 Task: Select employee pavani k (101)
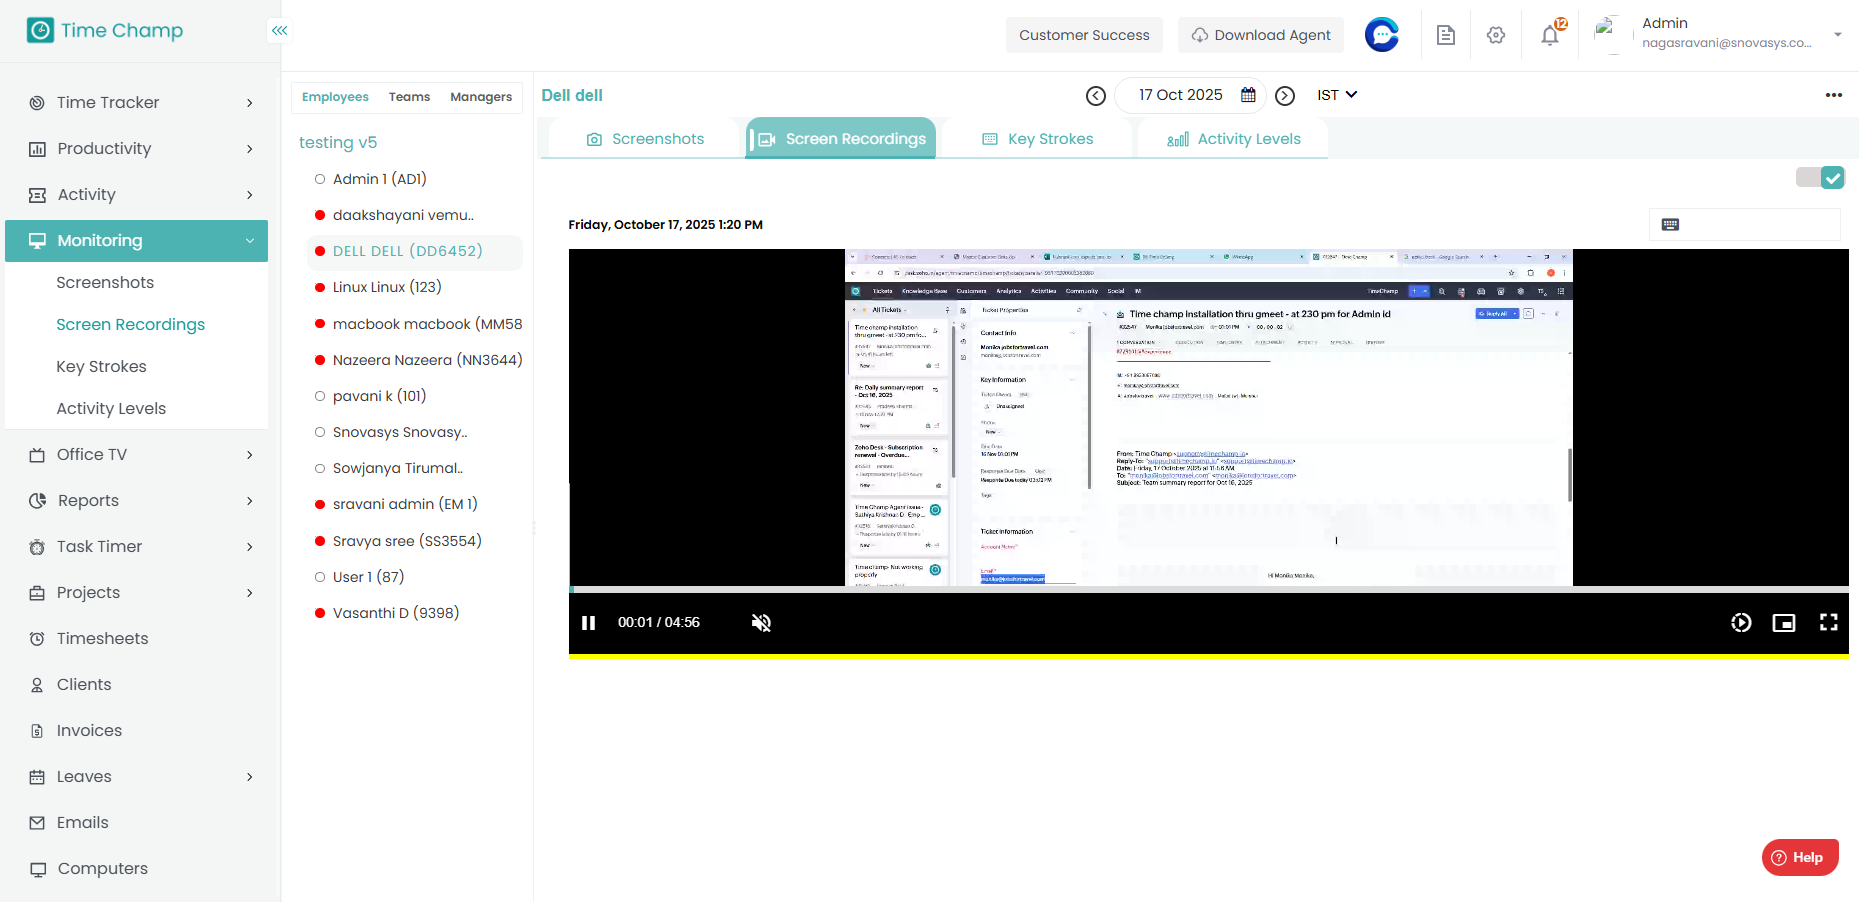(x=379, y=396)
